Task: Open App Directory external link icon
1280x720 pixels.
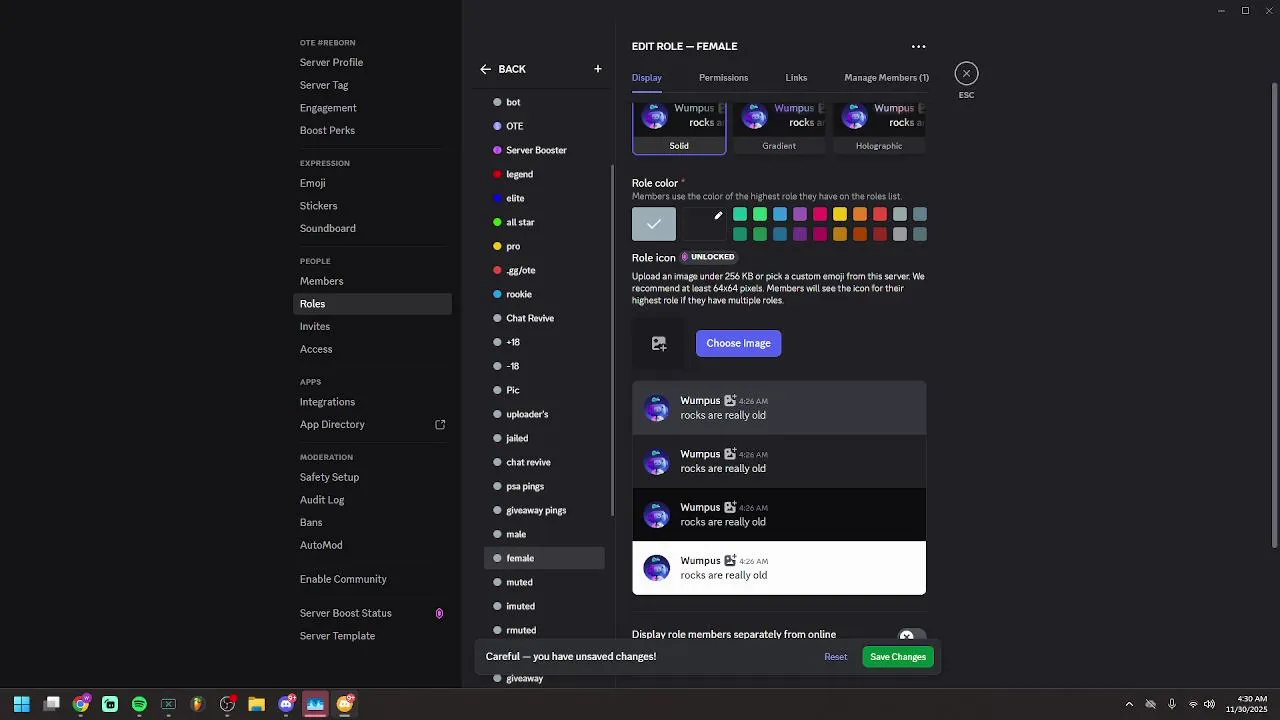Action: pos(440,425)
